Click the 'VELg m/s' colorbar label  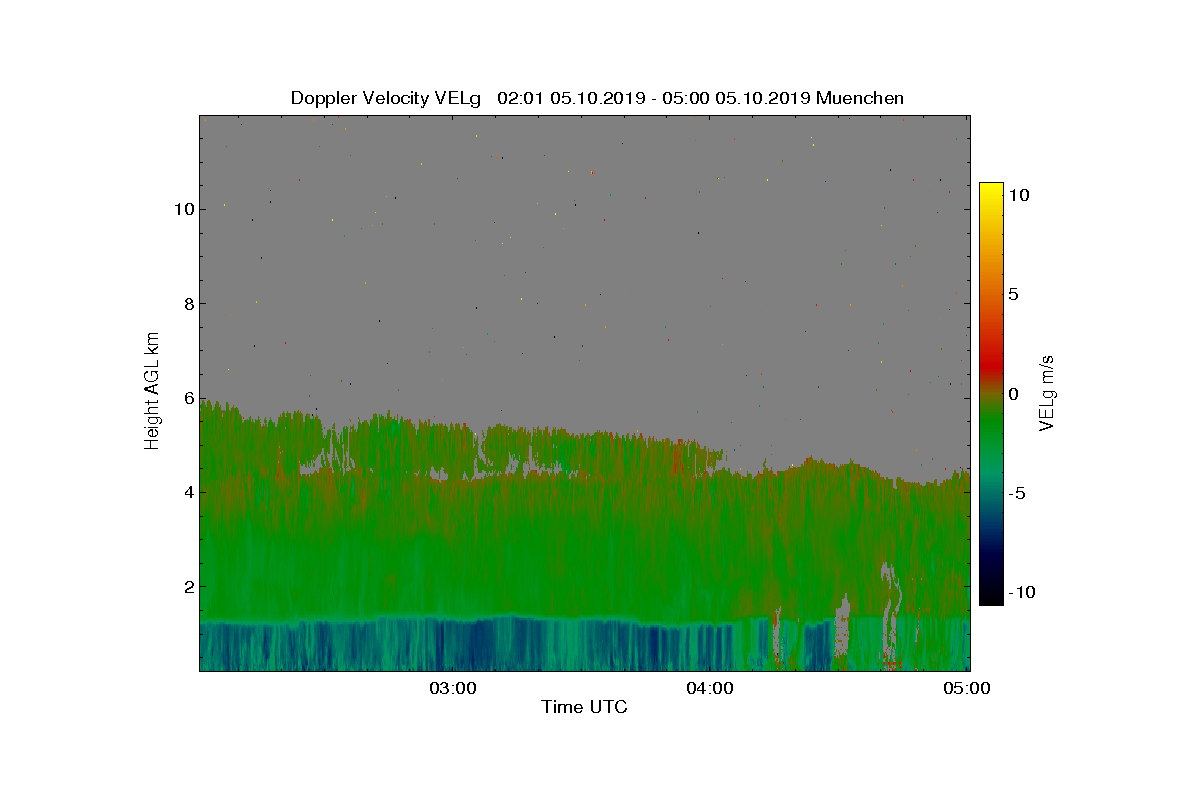click(1048, 393)
